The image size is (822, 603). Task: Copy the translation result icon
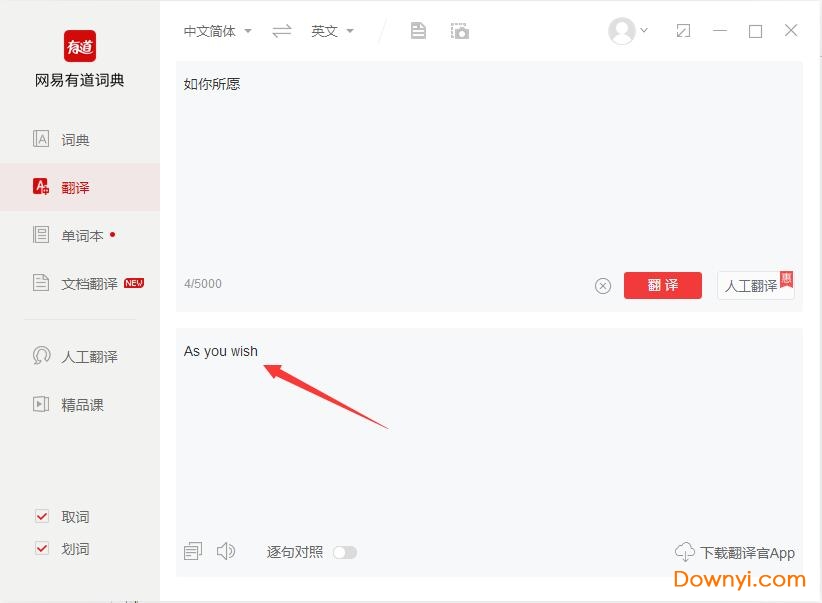(x=193, y=551)
